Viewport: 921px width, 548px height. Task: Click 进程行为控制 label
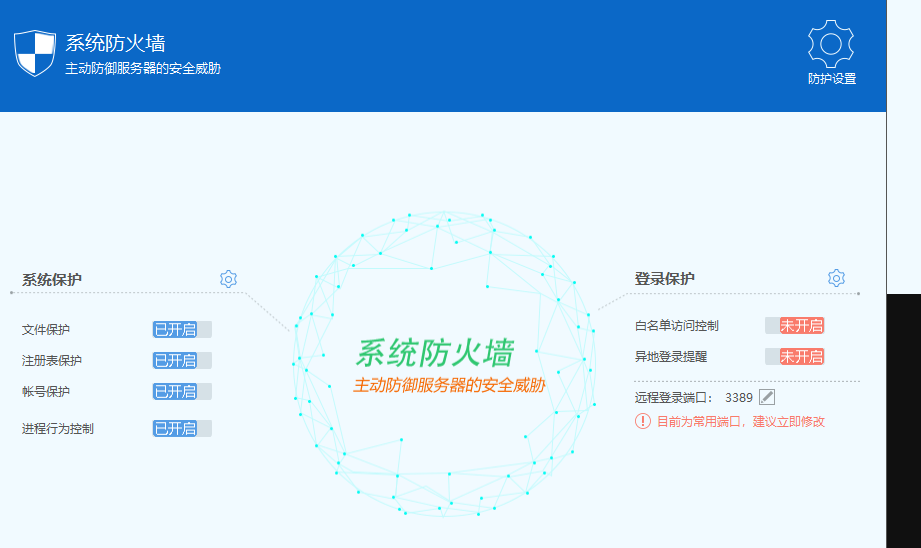[x=58, y=429]
